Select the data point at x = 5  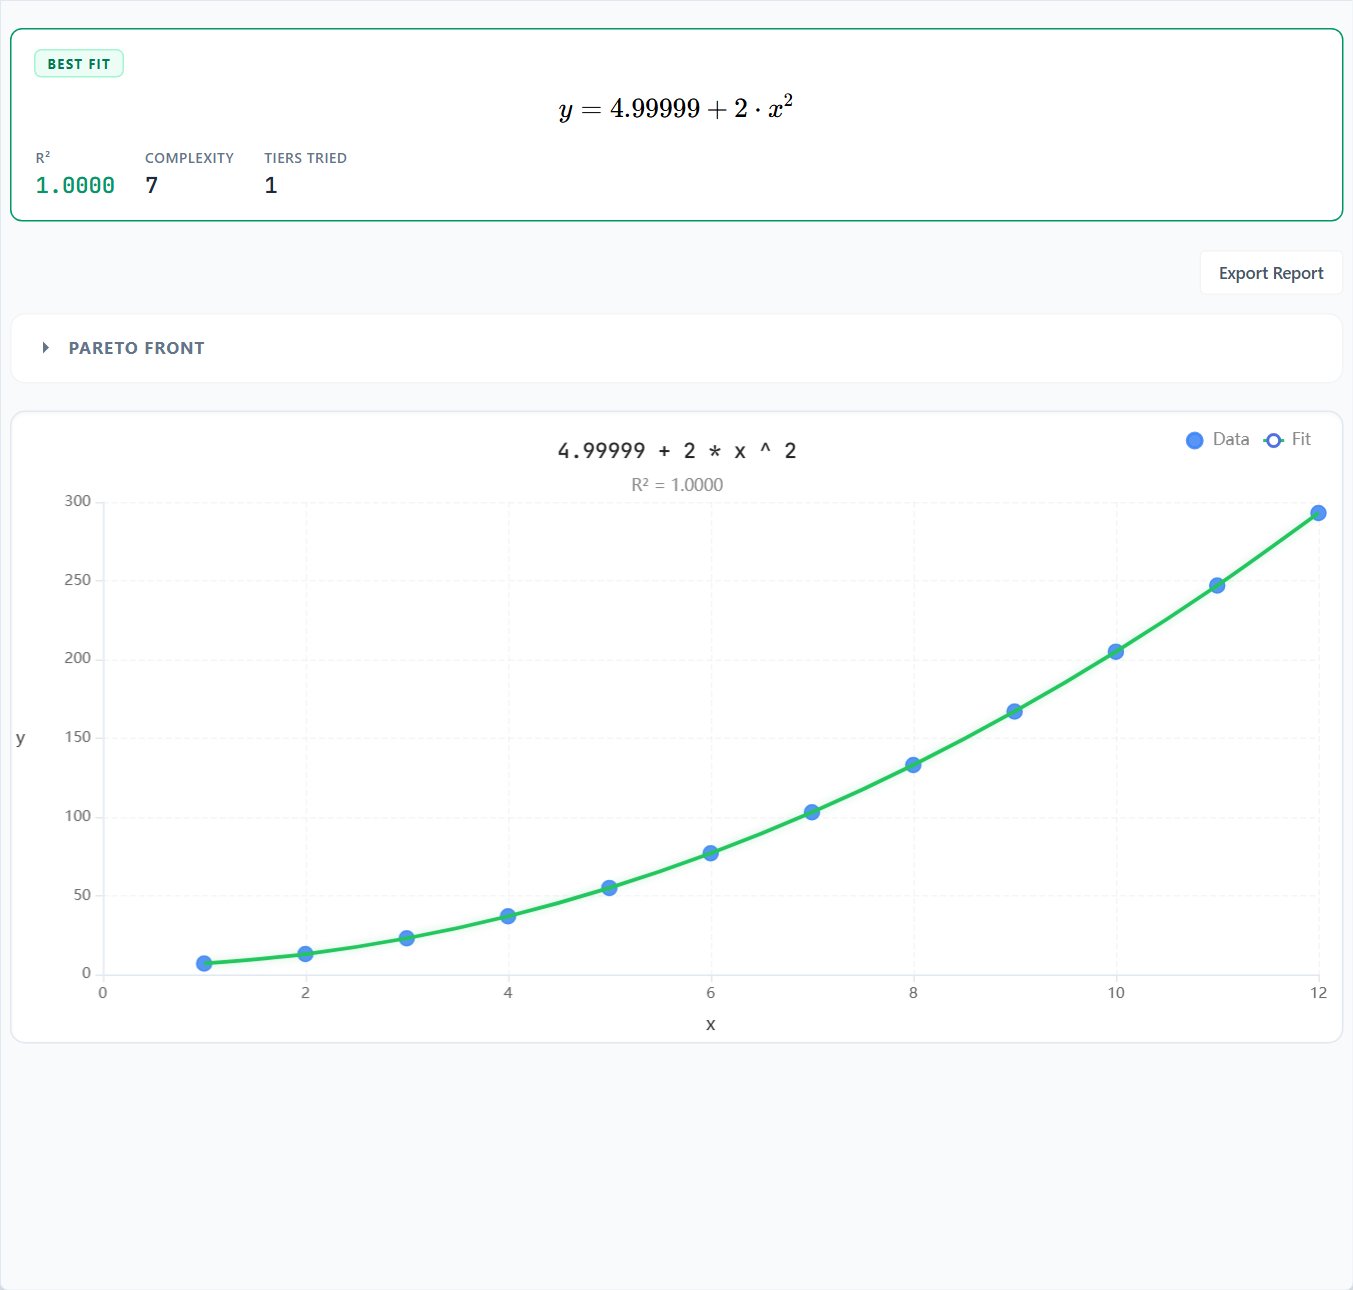point(609,888)
